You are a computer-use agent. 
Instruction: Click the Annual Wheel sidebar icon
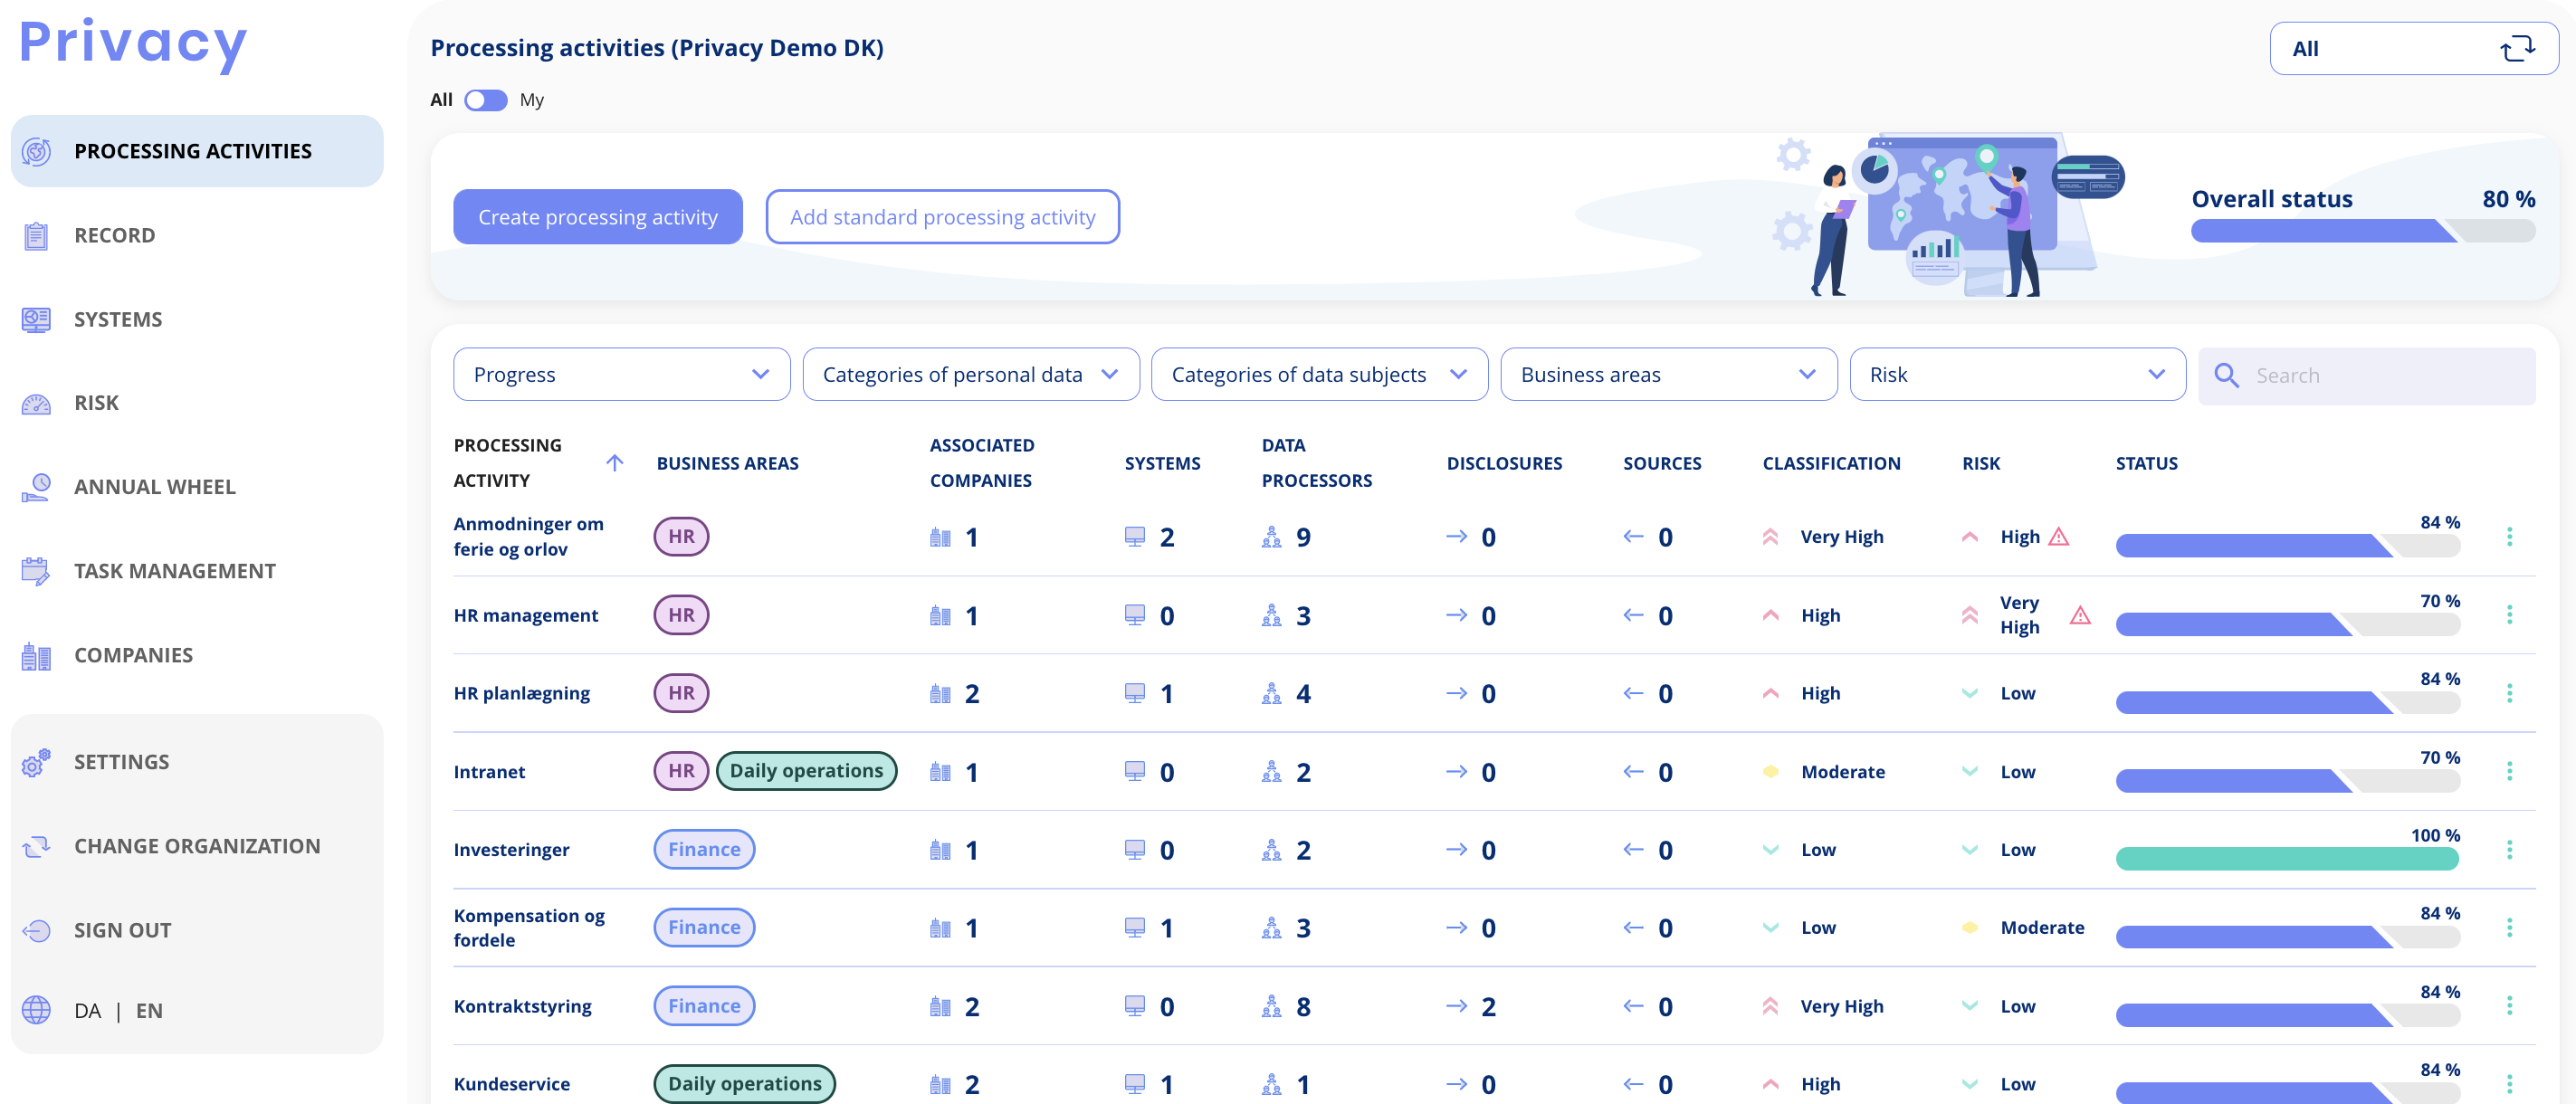pos(36,487)
